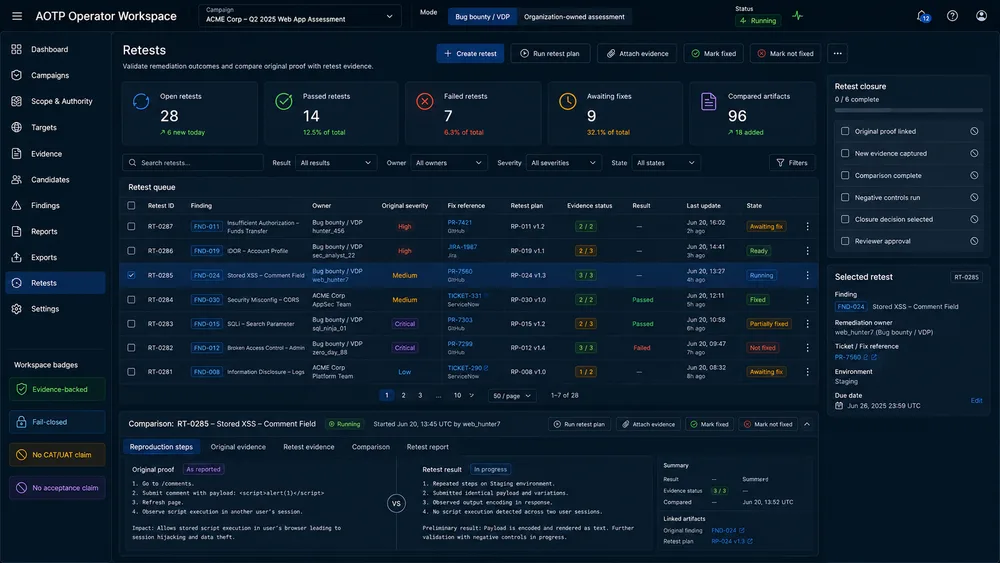The width and height of the screenshot is (1000, 563).
Task: Click the due date calendar icon
Action: point(839,406)
